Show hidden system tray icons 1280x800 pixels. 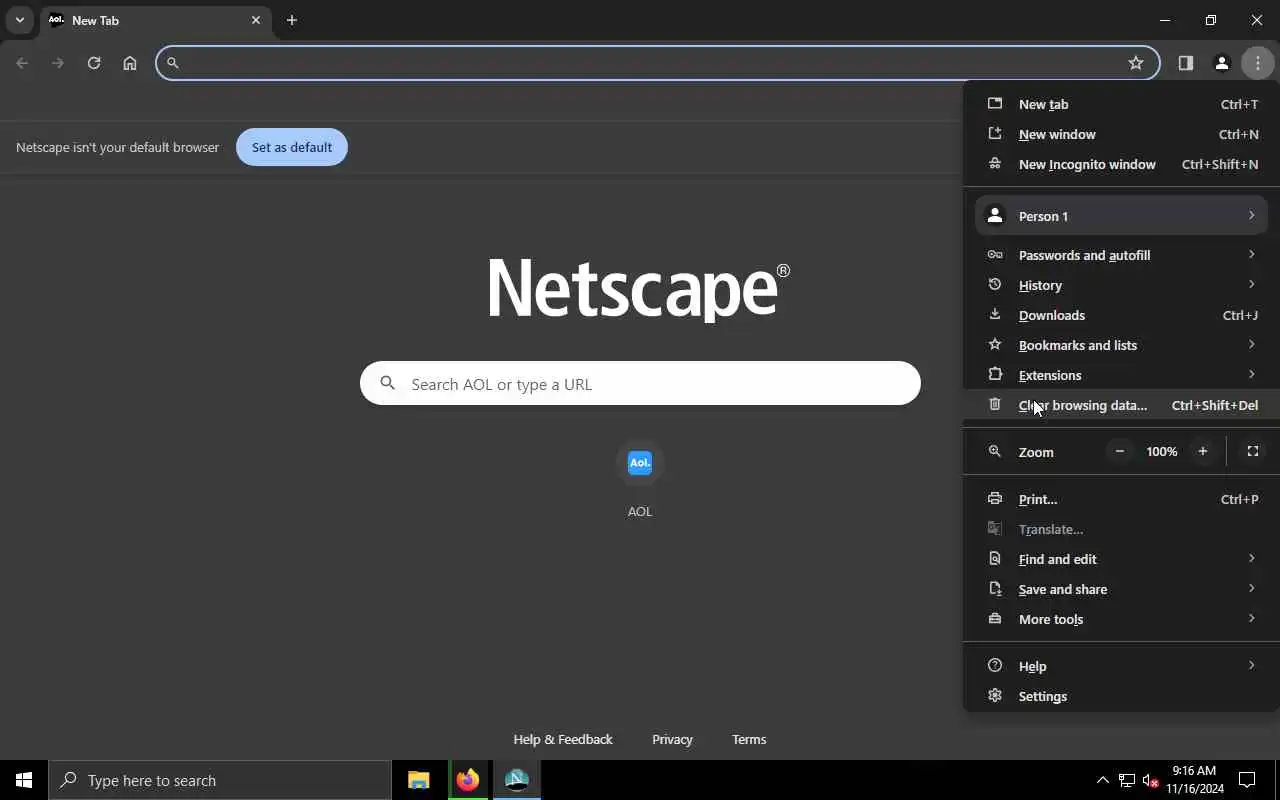pos(1103,780)
